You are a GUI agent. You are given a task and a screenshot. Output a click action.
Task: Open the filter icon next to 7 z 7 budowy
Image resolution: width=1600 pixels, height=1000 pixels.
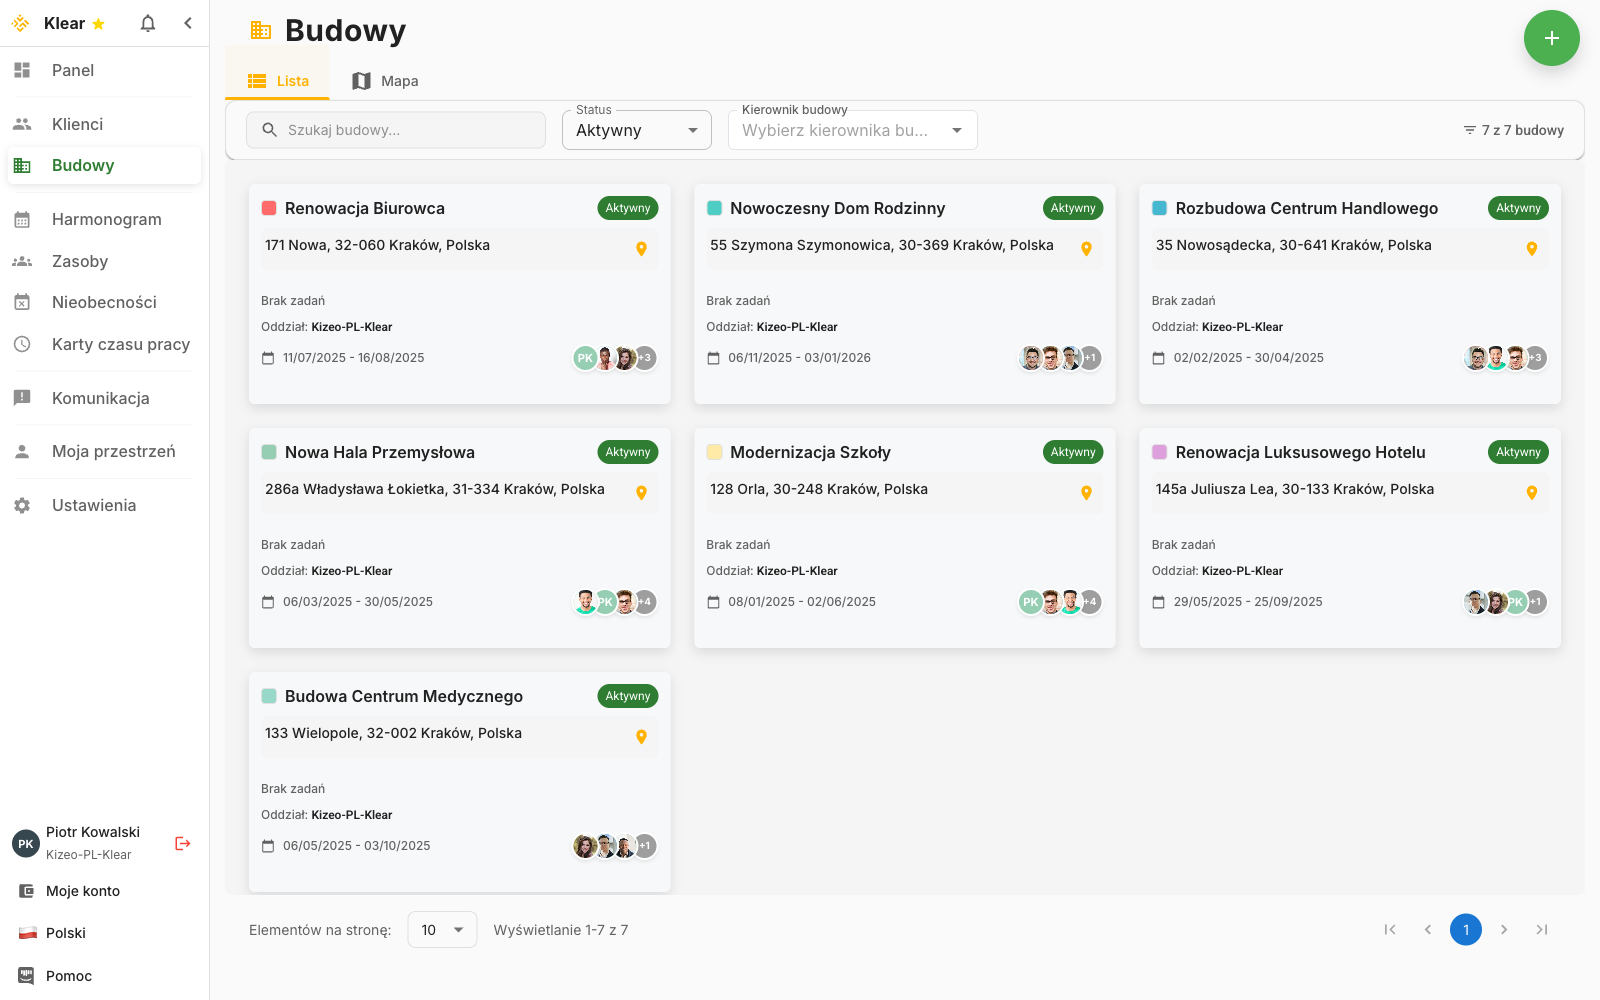click(1469, 130)
